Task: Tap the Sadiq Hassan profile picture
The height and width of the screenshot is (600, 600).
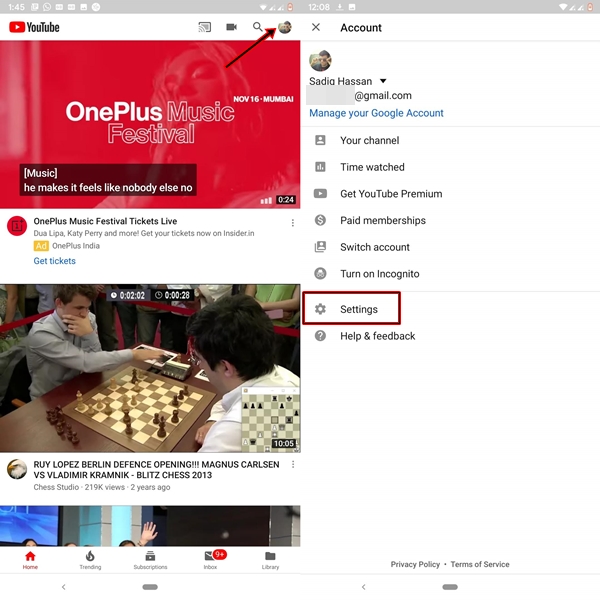Action: [320, 60]
